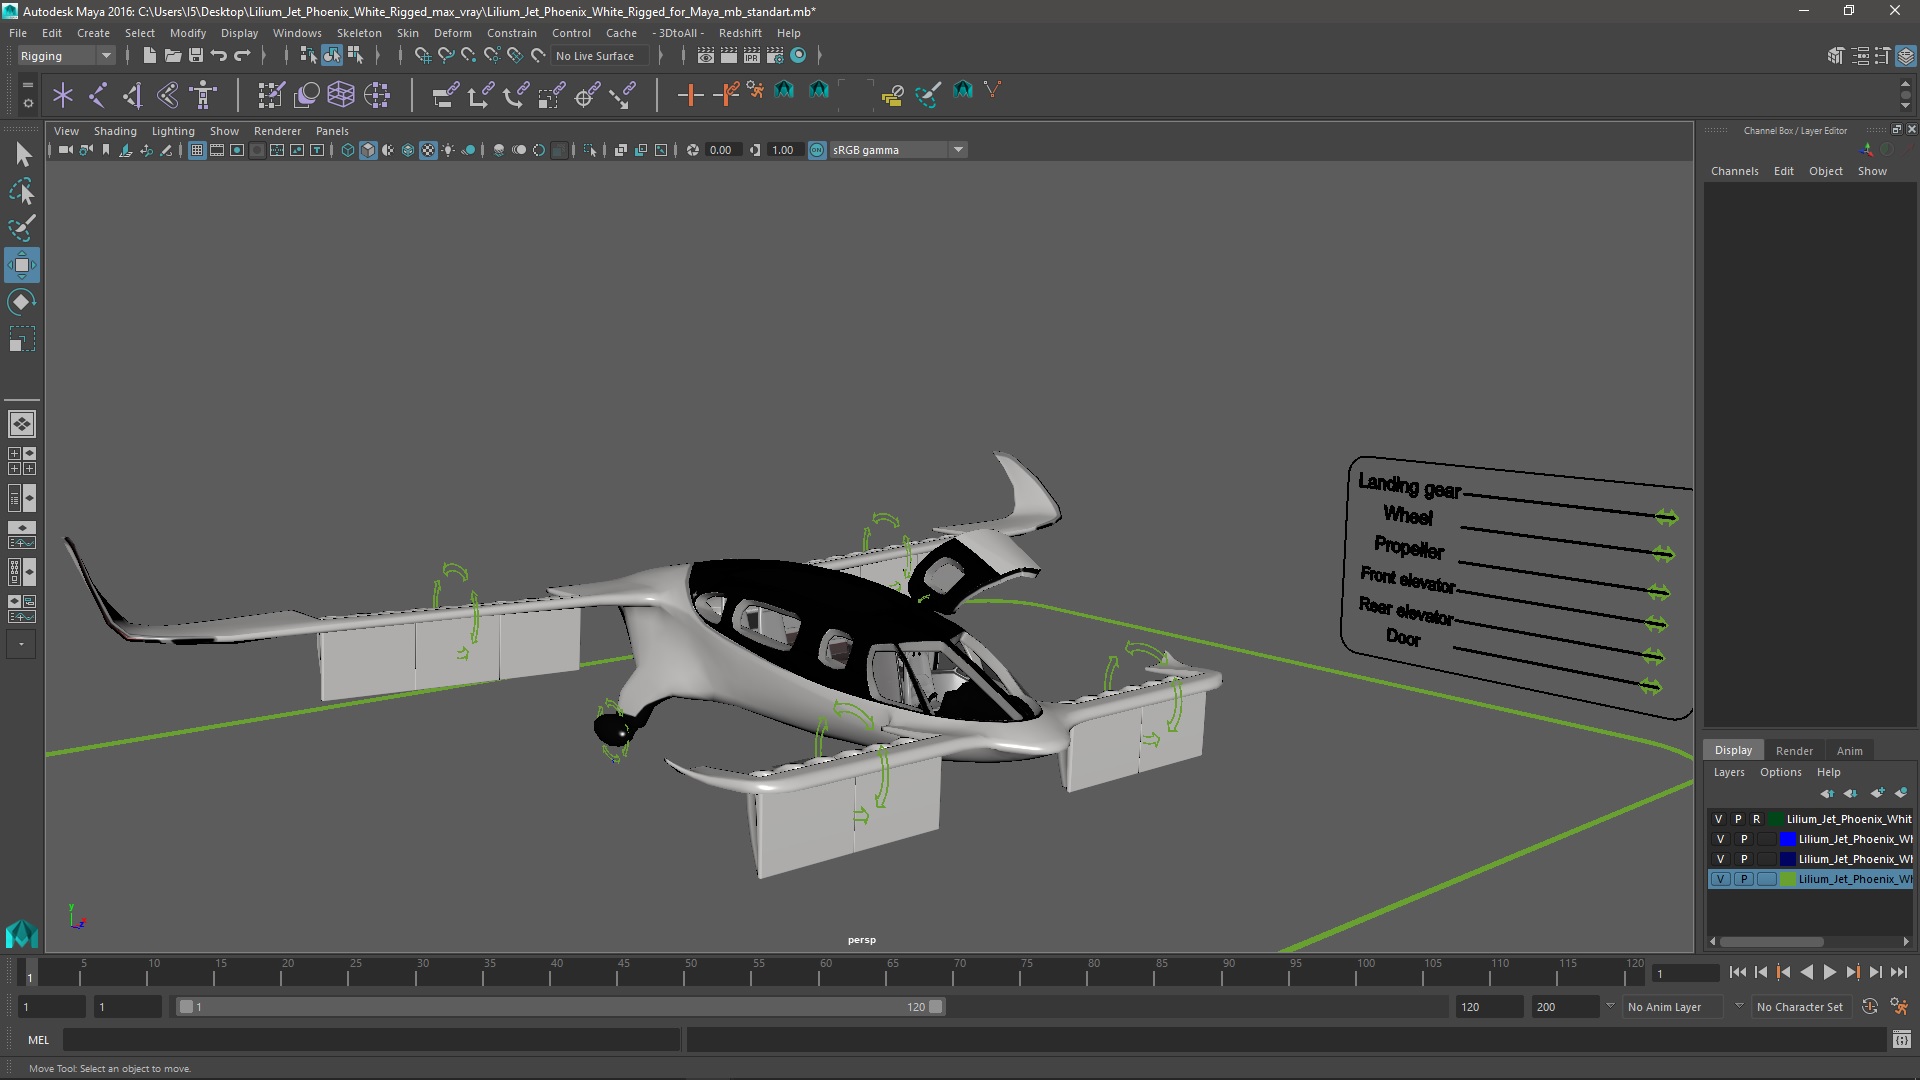The width and height of the screenshot is (1920, 1080).
Task: Activate the Lasso select tool
Action: point(22,191)
